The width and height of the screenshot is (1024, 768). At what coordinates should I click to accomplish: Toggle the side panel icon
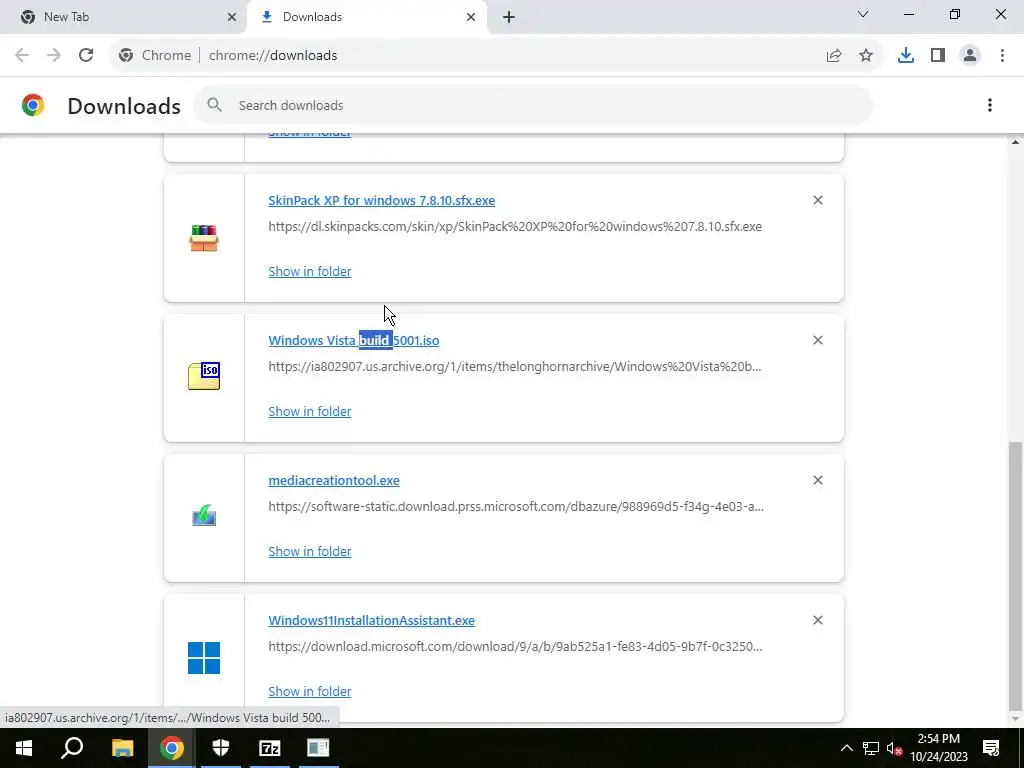tap(938, 56)
